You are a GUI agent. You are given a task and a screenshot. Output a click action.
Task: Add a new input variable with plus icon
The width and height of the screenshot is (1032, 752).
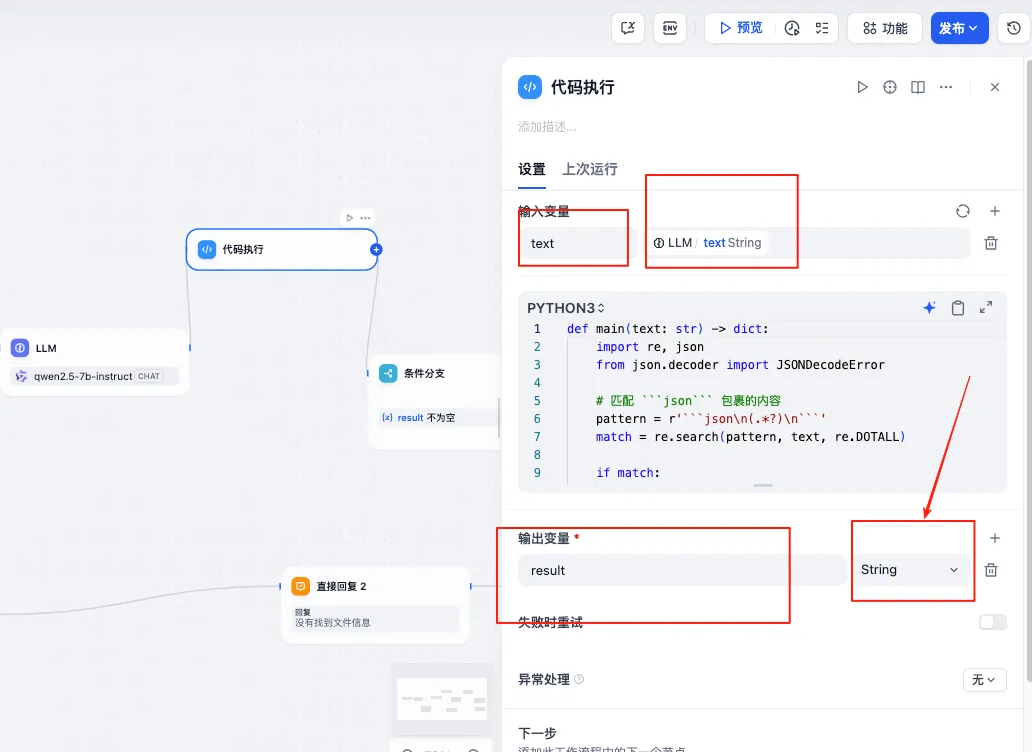994,211
